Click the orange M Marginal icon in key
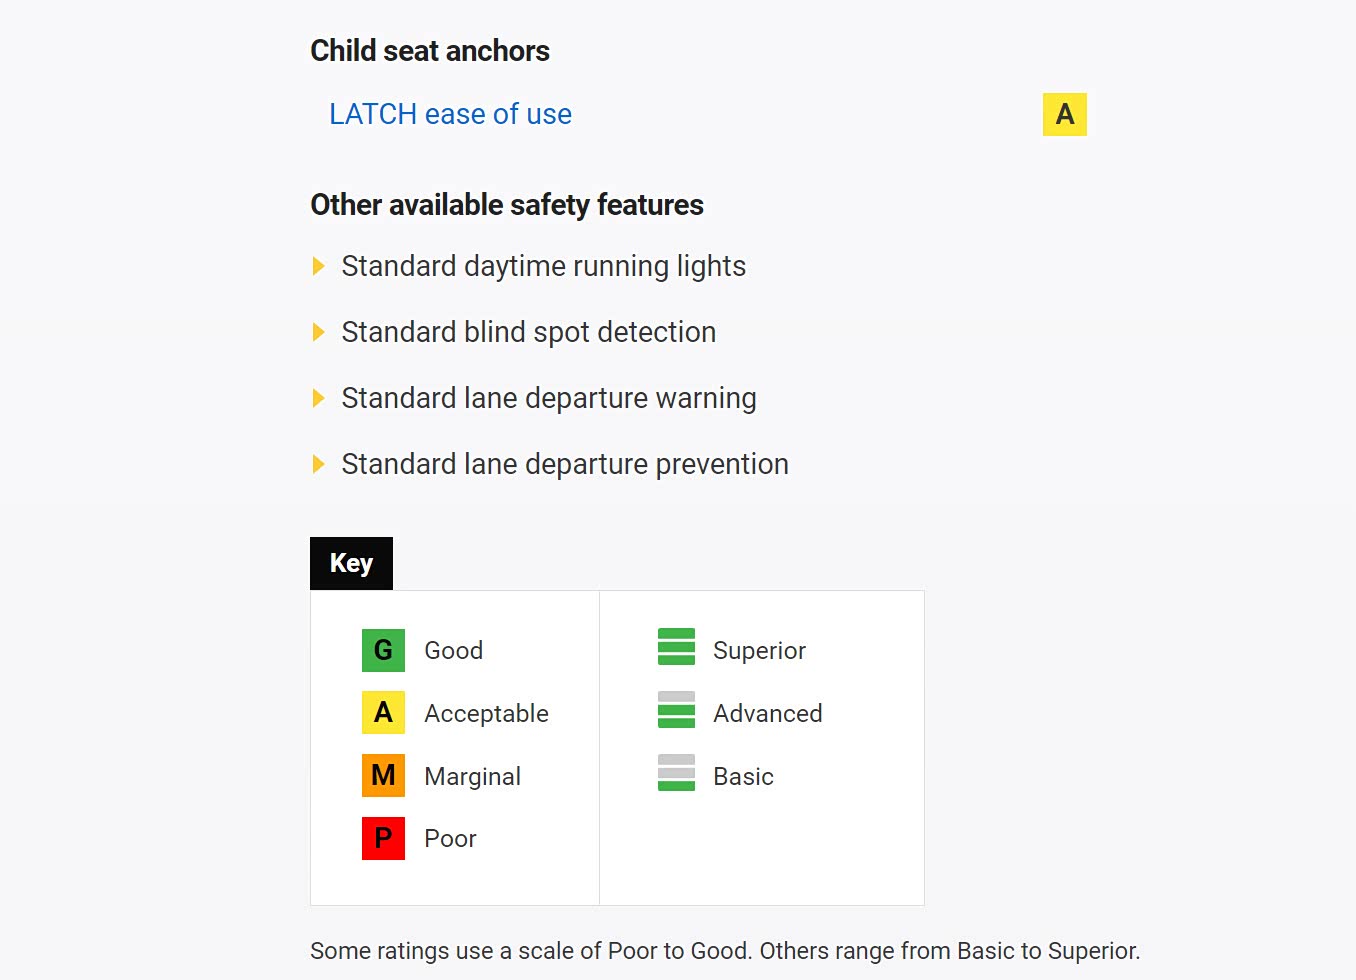Viewport: 1356px width, 980px height. (383, 775)
